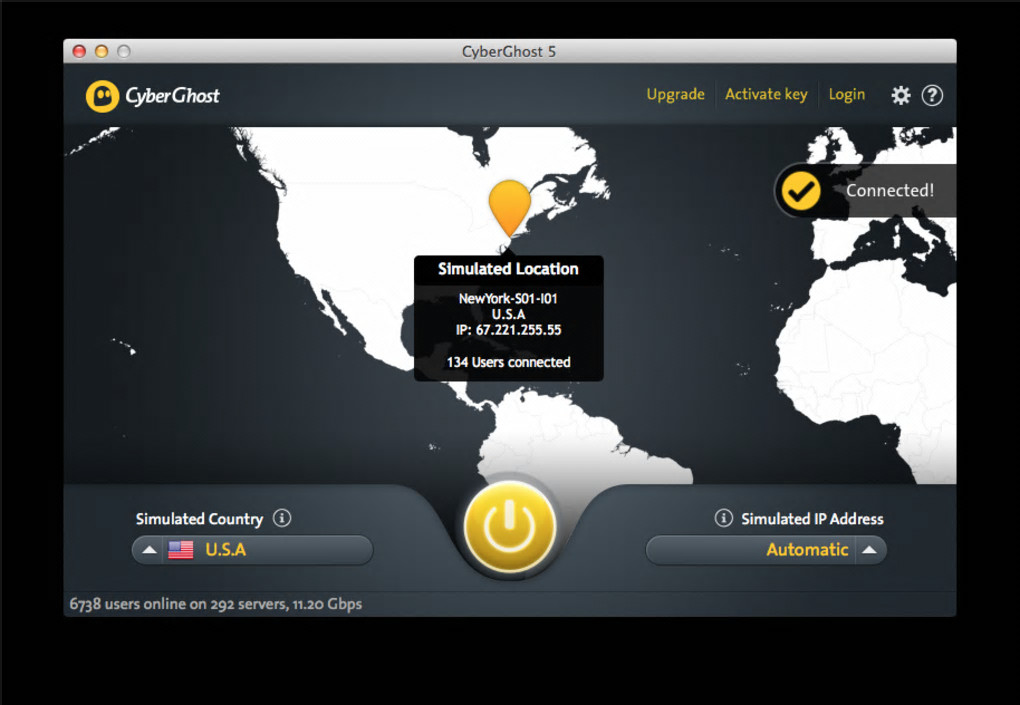Click the Simulated Location popup title
The height and width of the screenshot is (705, 1020).
coord(508,269)
